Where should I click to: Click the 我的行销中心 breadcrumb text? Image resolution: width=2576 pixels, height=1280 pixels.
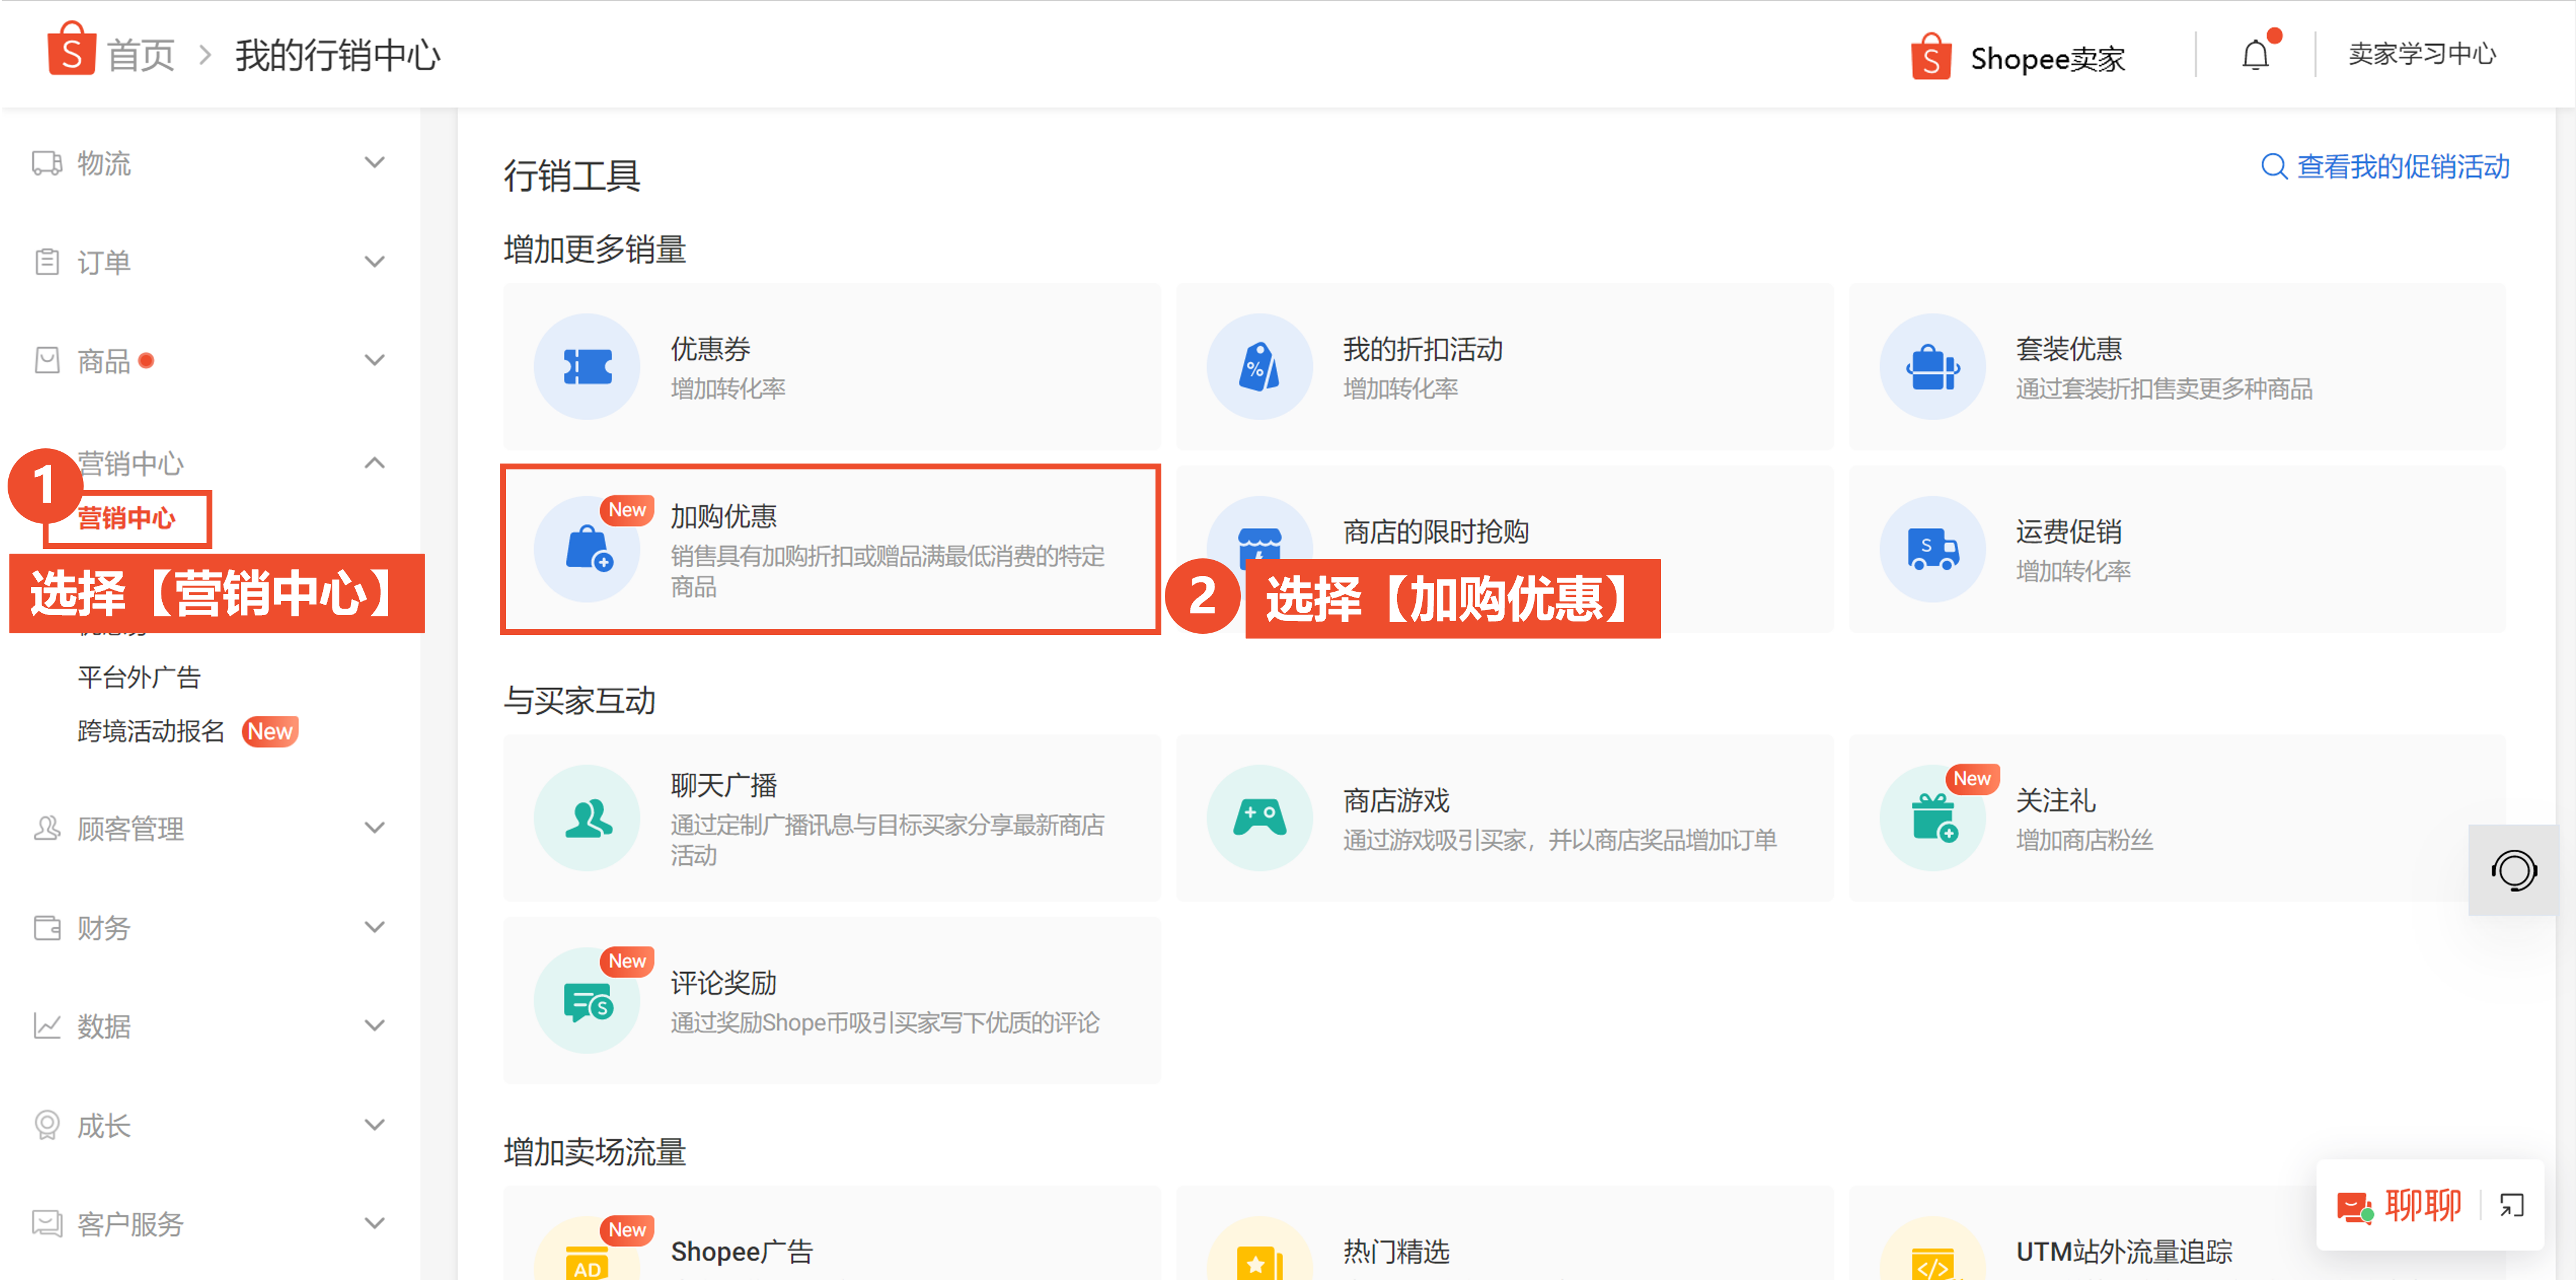coord(338,55)
